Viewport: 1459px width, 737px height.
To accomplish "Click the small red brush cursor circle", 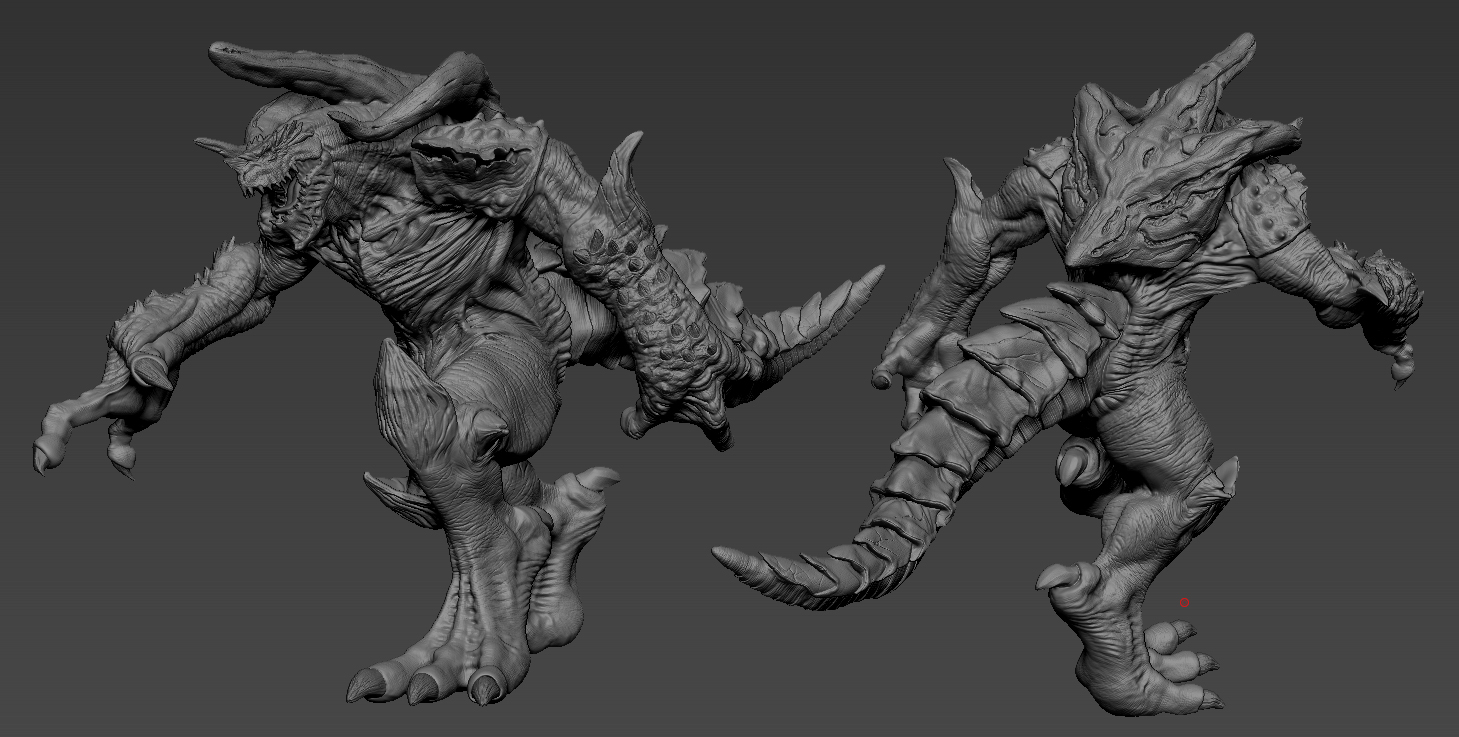I will click(1185, 602).
